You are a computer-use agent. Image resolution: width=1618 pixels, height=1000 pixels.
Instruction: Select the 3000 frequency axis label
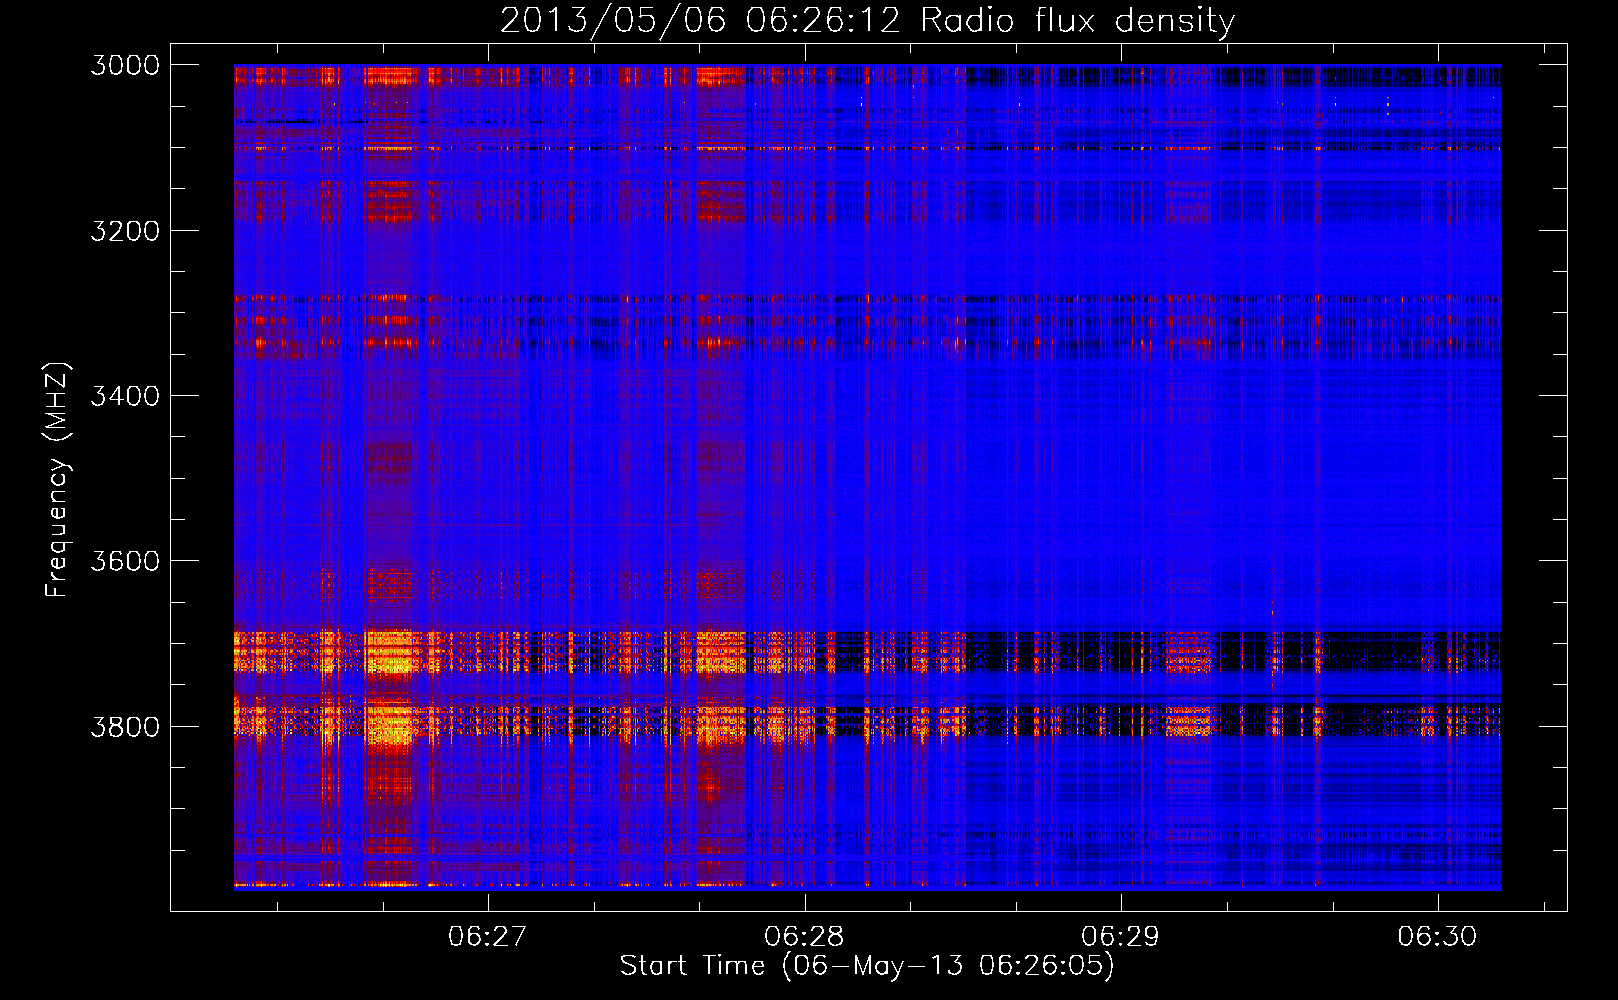(x=125, y=65)
